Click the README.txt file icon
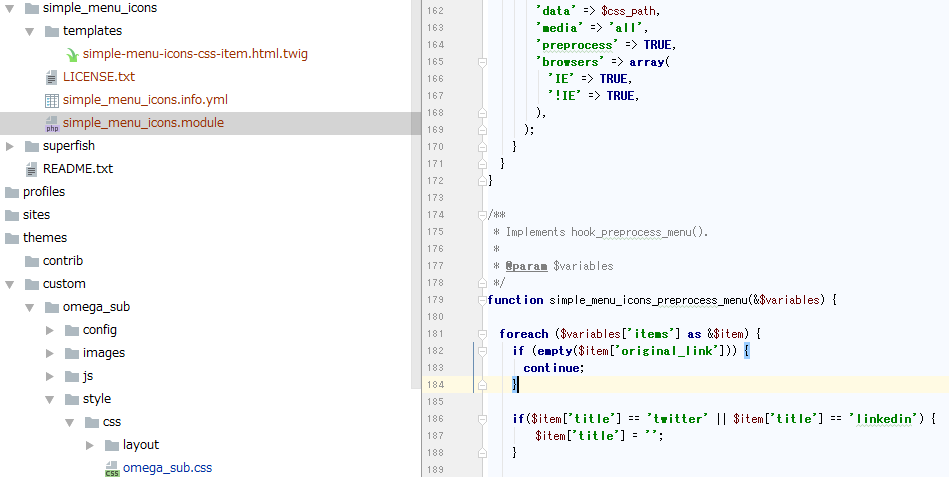949x477 pixels. 32,169
